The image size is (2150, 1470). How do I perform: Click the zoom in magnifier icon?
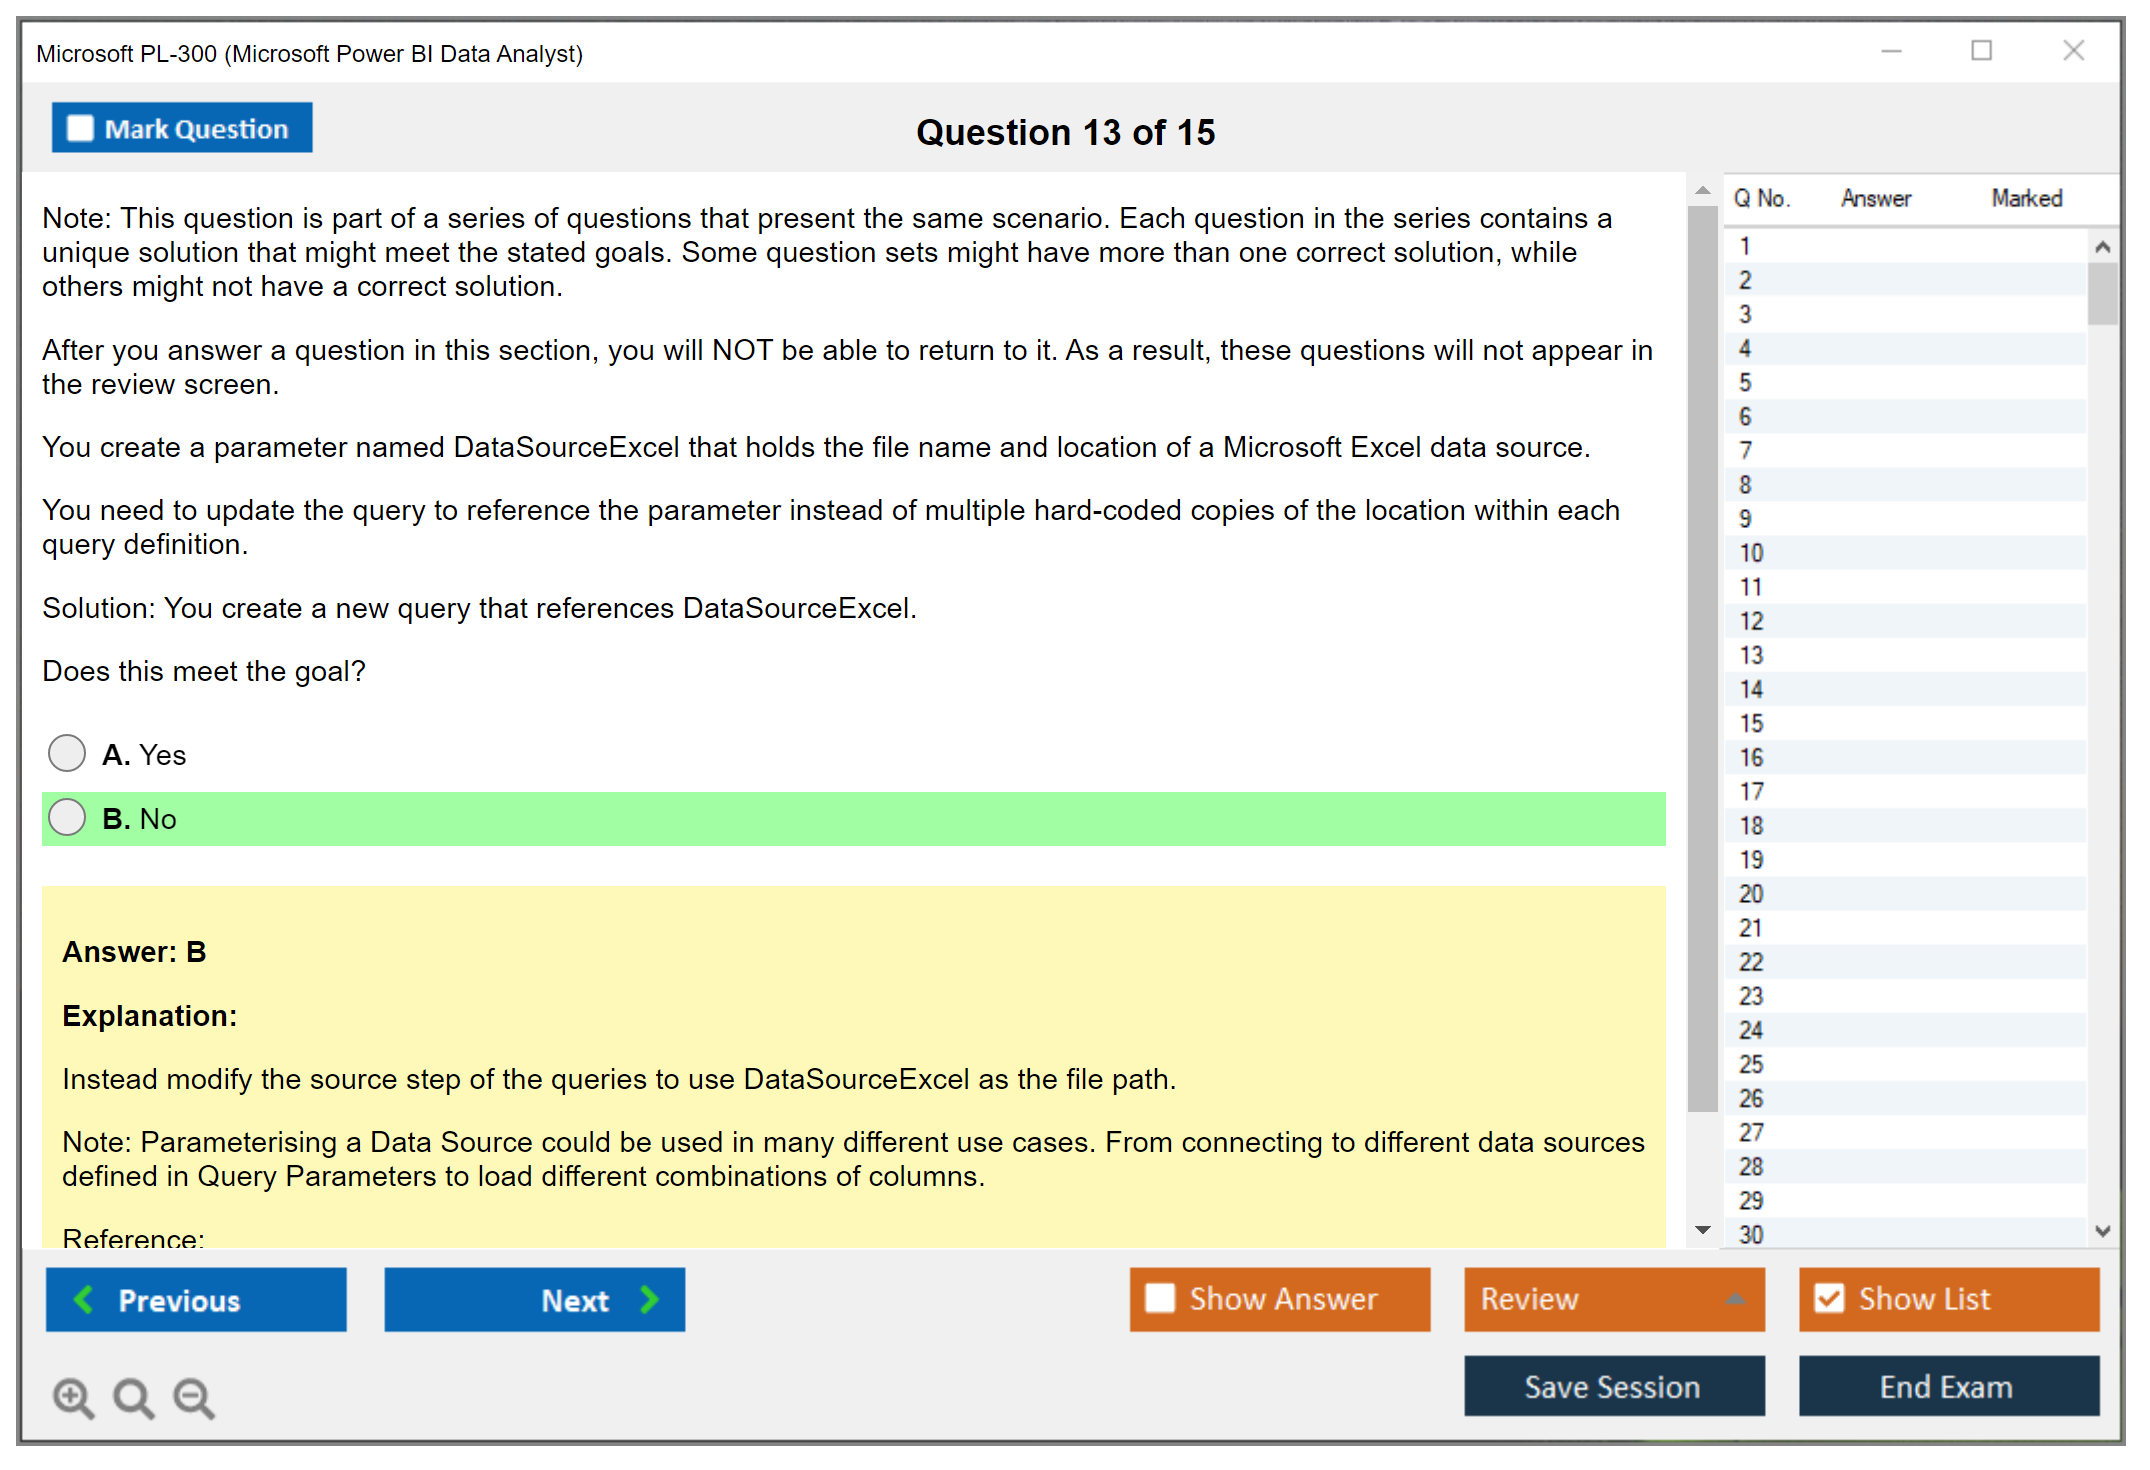click(73, 1397)
